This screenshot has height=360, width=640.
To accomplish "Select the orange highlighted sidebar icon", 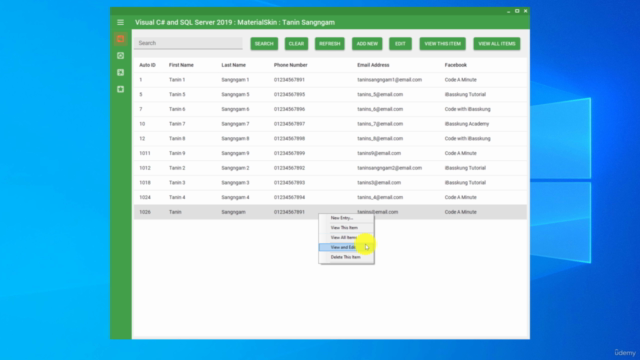I will [120, 39].
